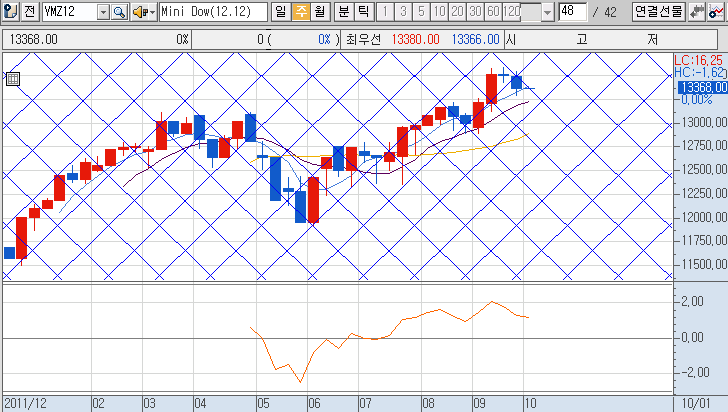Image resolution: width=728 pixels, height=412 pixels.
Task: Switch chart to monthly (월) period
Action: (318, 12)
